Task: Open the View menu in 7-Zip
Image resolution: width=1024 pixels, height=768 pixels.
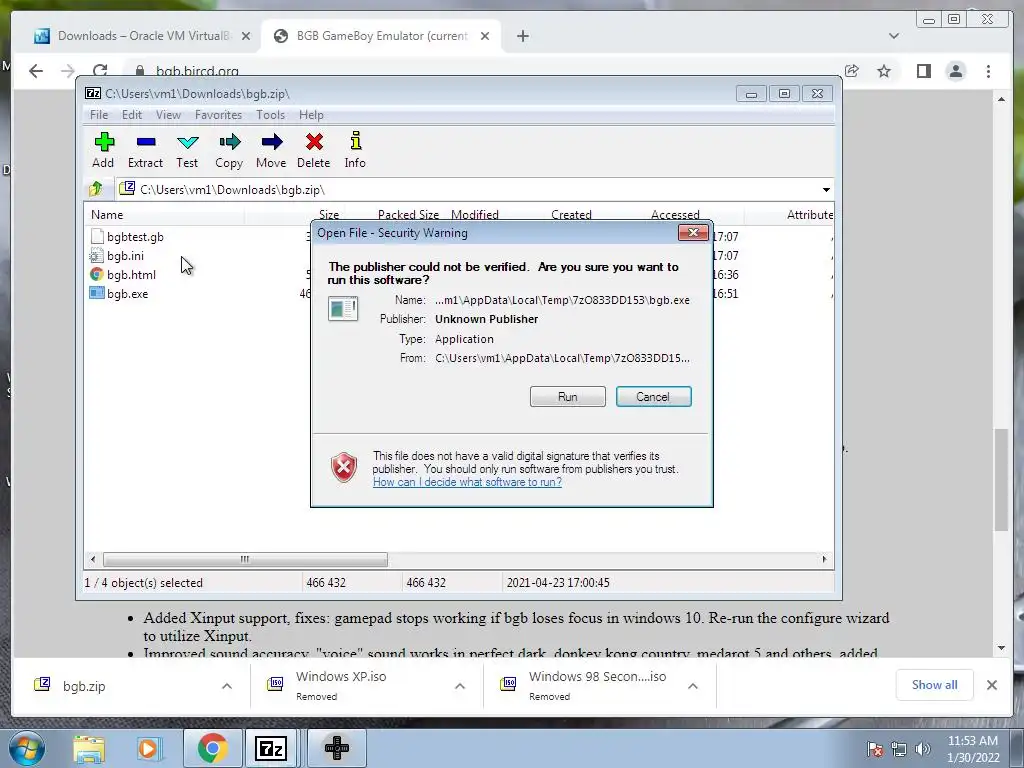Action: [168, 115]
